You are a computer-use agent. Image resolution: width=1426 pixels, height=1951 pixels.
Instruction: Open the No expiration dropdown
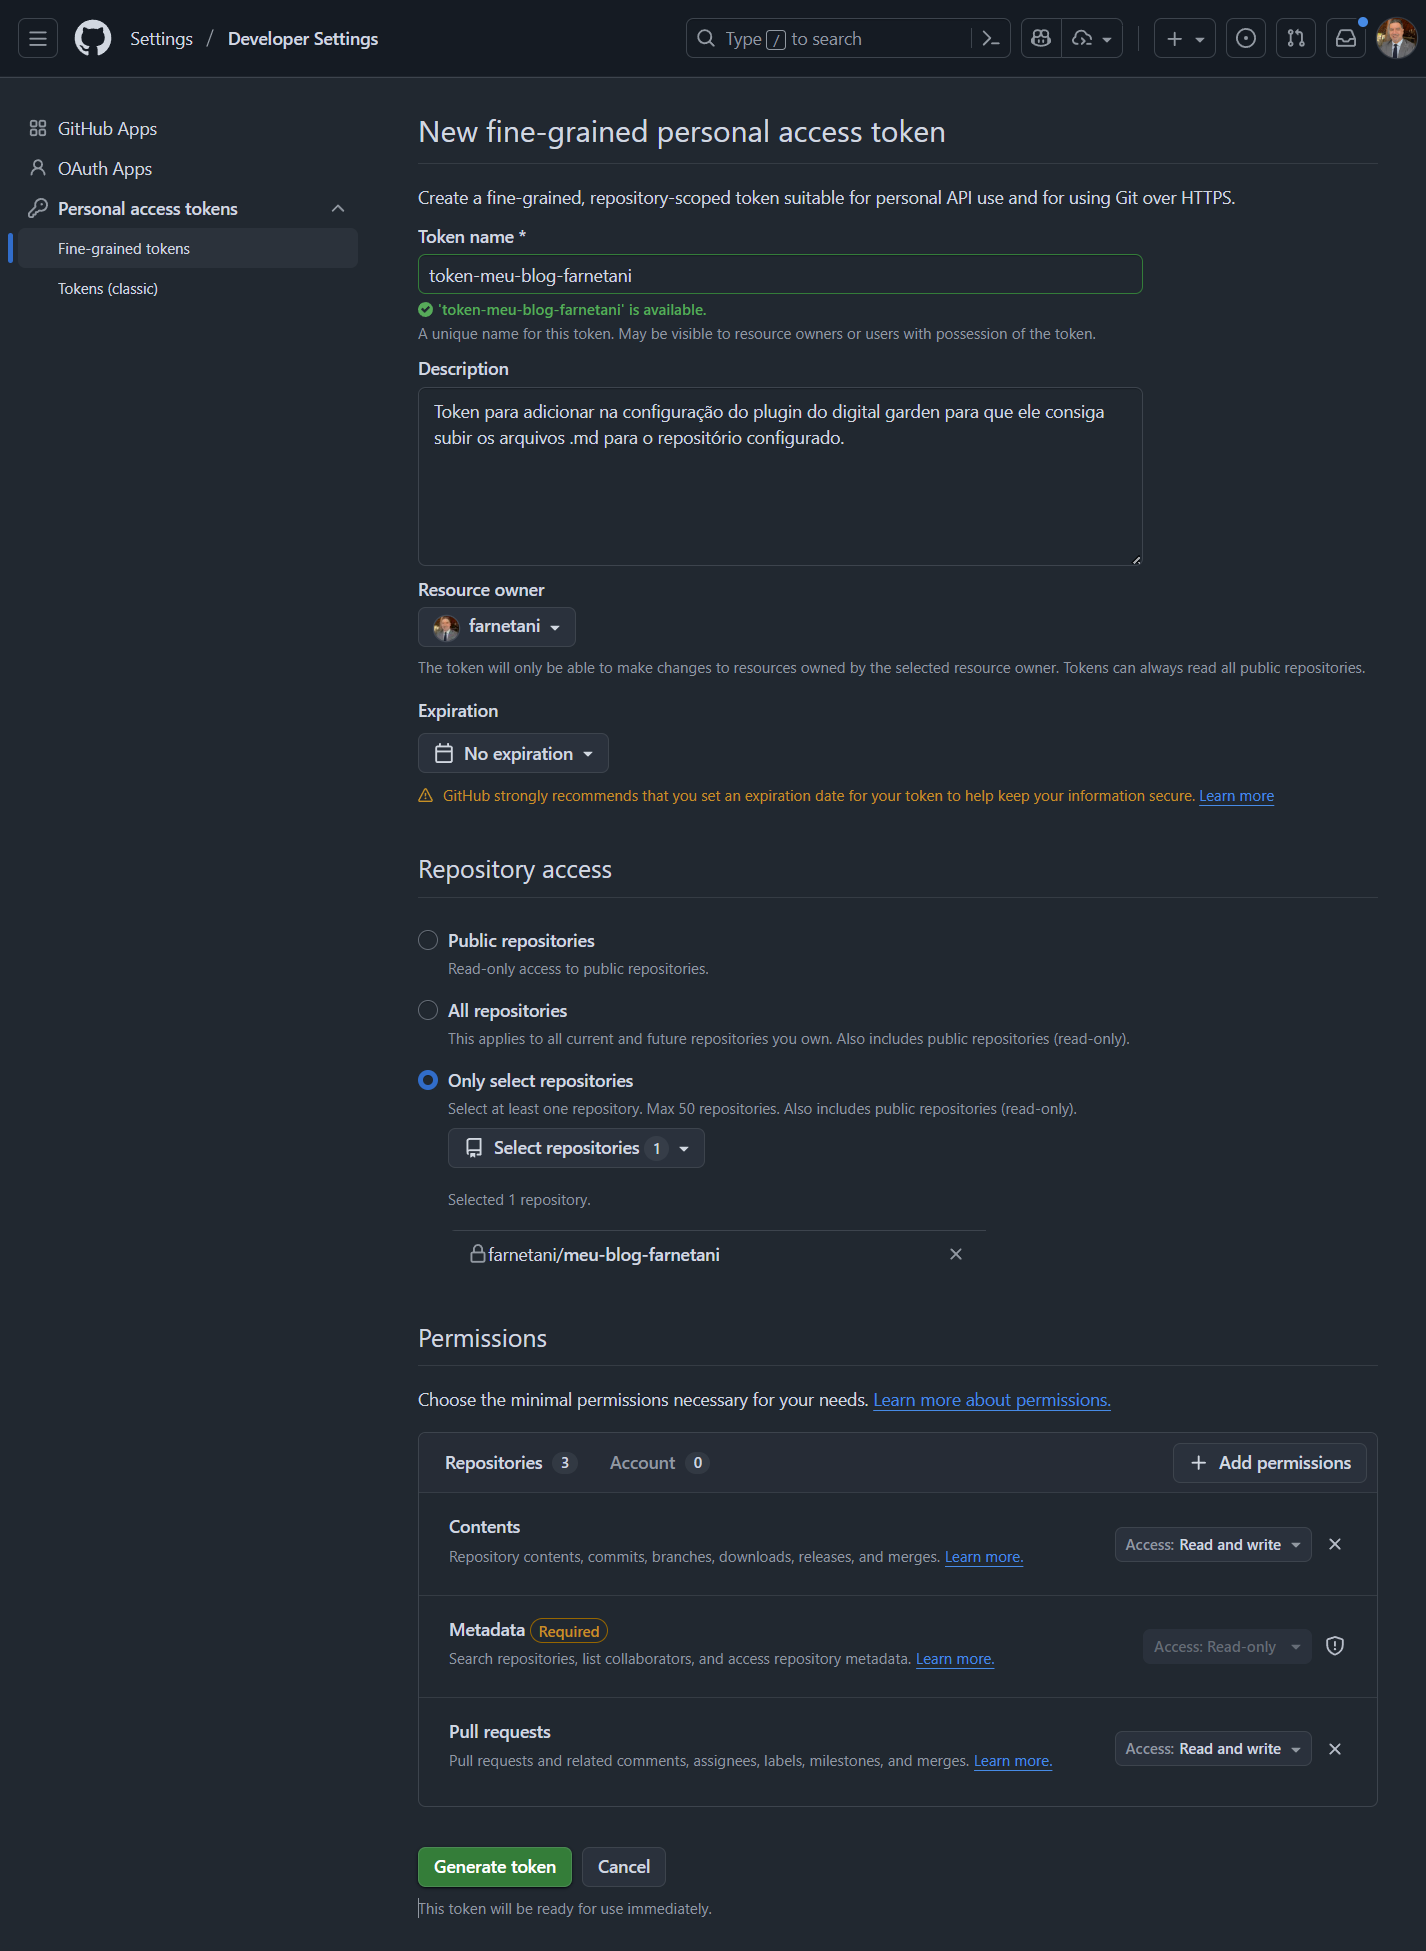pyautogui.click(x=513, y=754)
